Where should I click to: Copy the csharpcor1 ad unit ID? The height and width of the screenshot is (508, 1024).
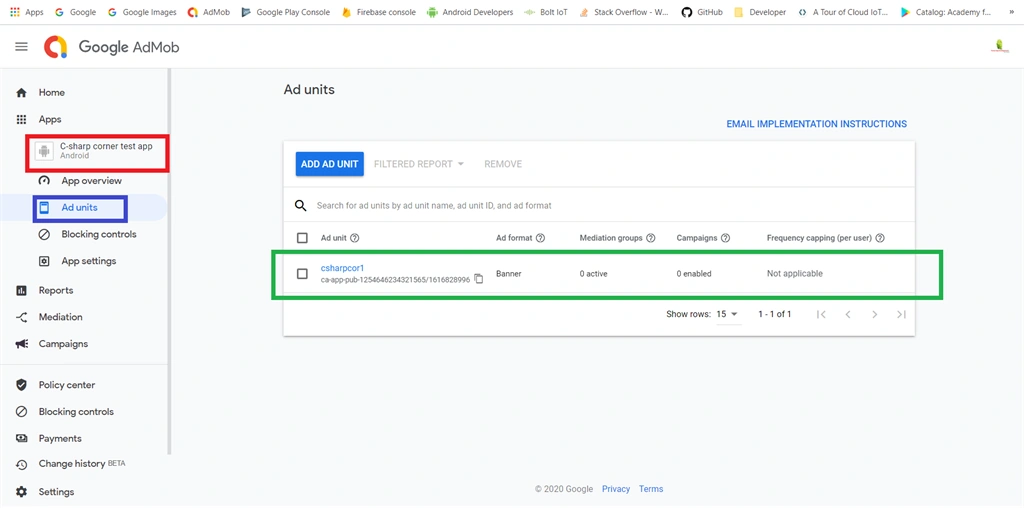click(479, 279)
